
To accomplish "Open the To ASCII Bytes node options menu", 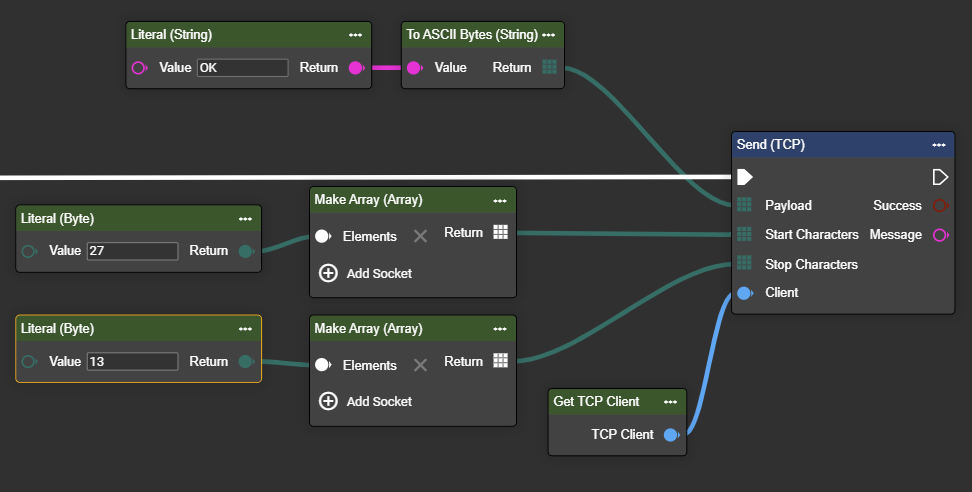I will 550,35.
